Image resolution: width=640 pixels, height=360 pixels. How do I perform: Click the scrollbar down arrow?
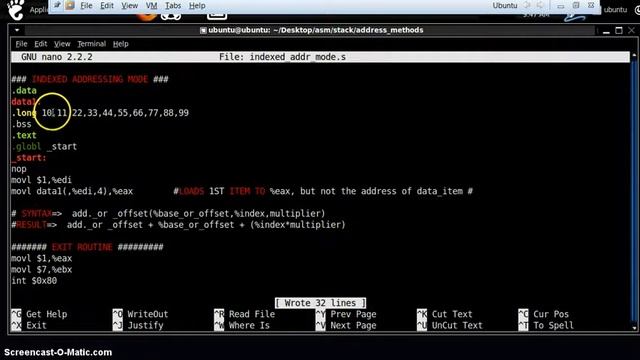pyautogui.click(x=634, y=328)
